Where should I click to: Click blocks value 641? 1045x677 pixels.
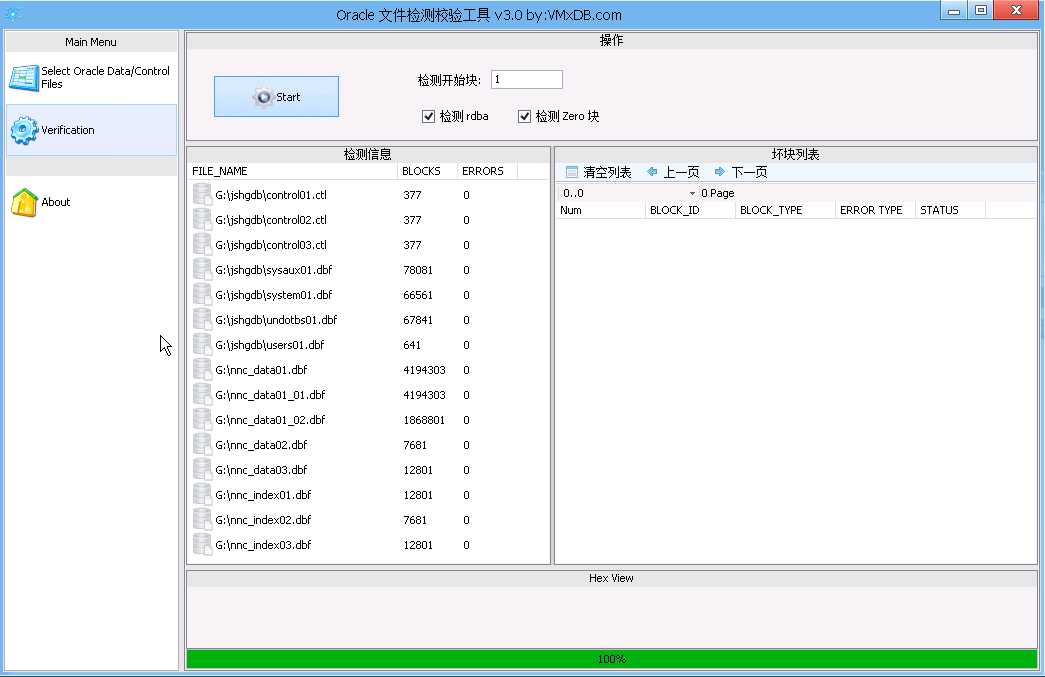click(x=412, y=344)
